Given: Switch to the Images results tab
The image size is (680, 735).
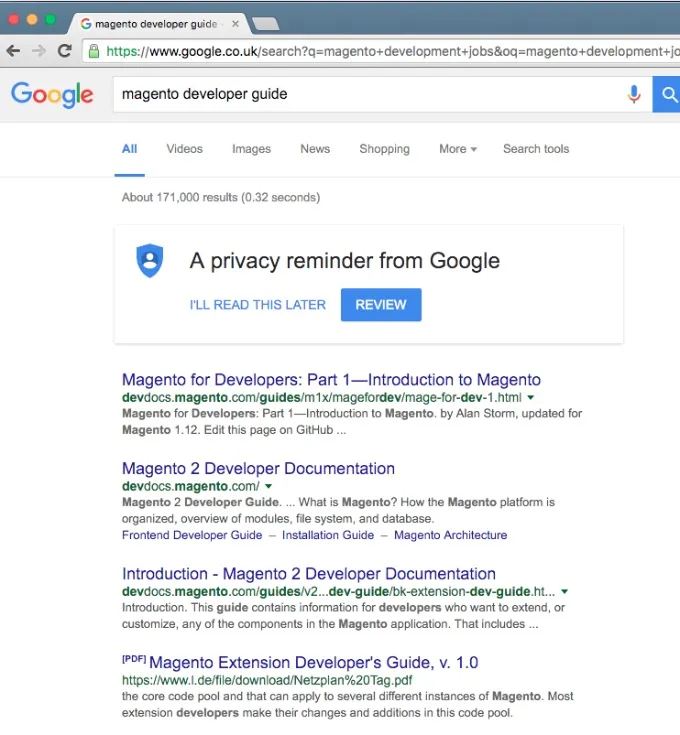Looking at the screenshot, I should pyautogui.click(x=251, y=149).
